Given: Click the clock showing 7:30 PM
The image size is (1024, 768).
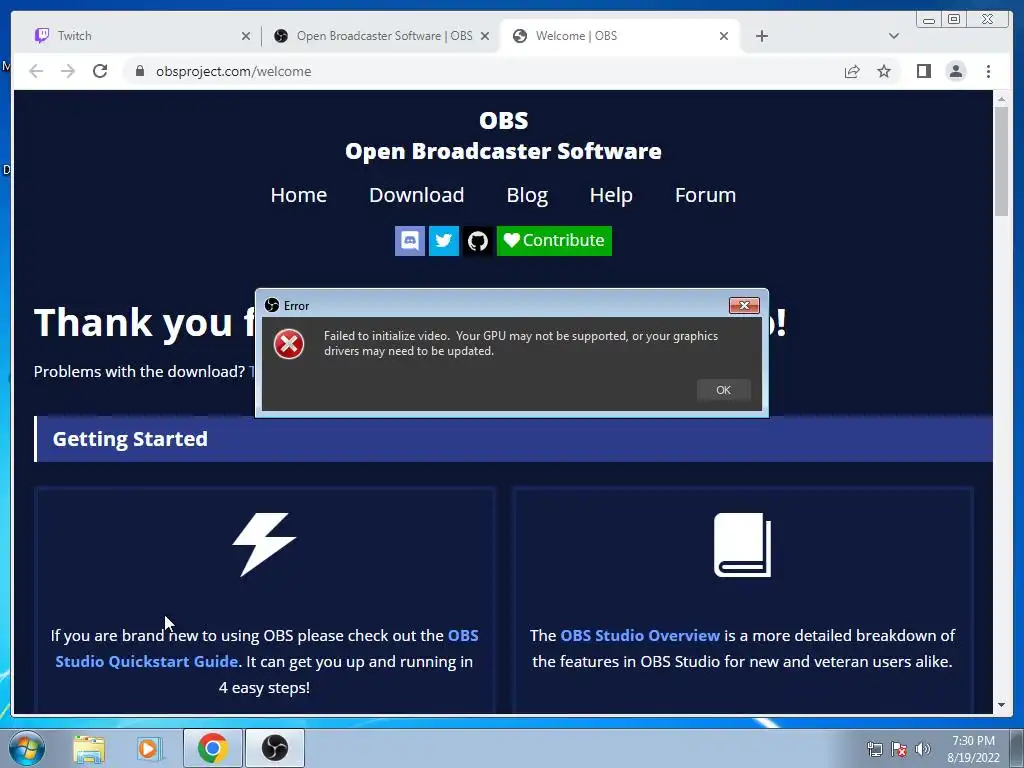Looking at the screenshot, I should [x=973, y=749].
